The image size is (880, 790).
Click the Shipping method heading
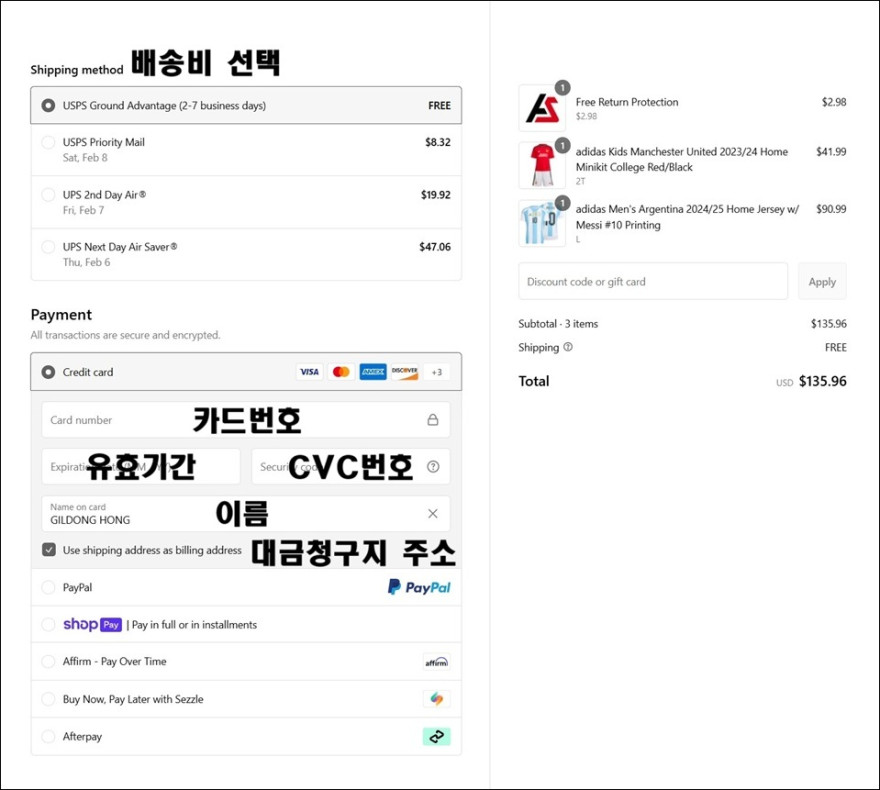point(77,70)
